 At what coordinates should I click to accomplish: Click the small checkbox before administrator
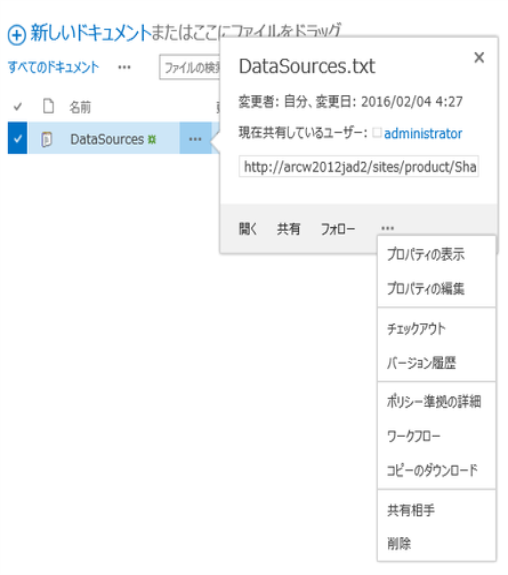tap(377, 132)
